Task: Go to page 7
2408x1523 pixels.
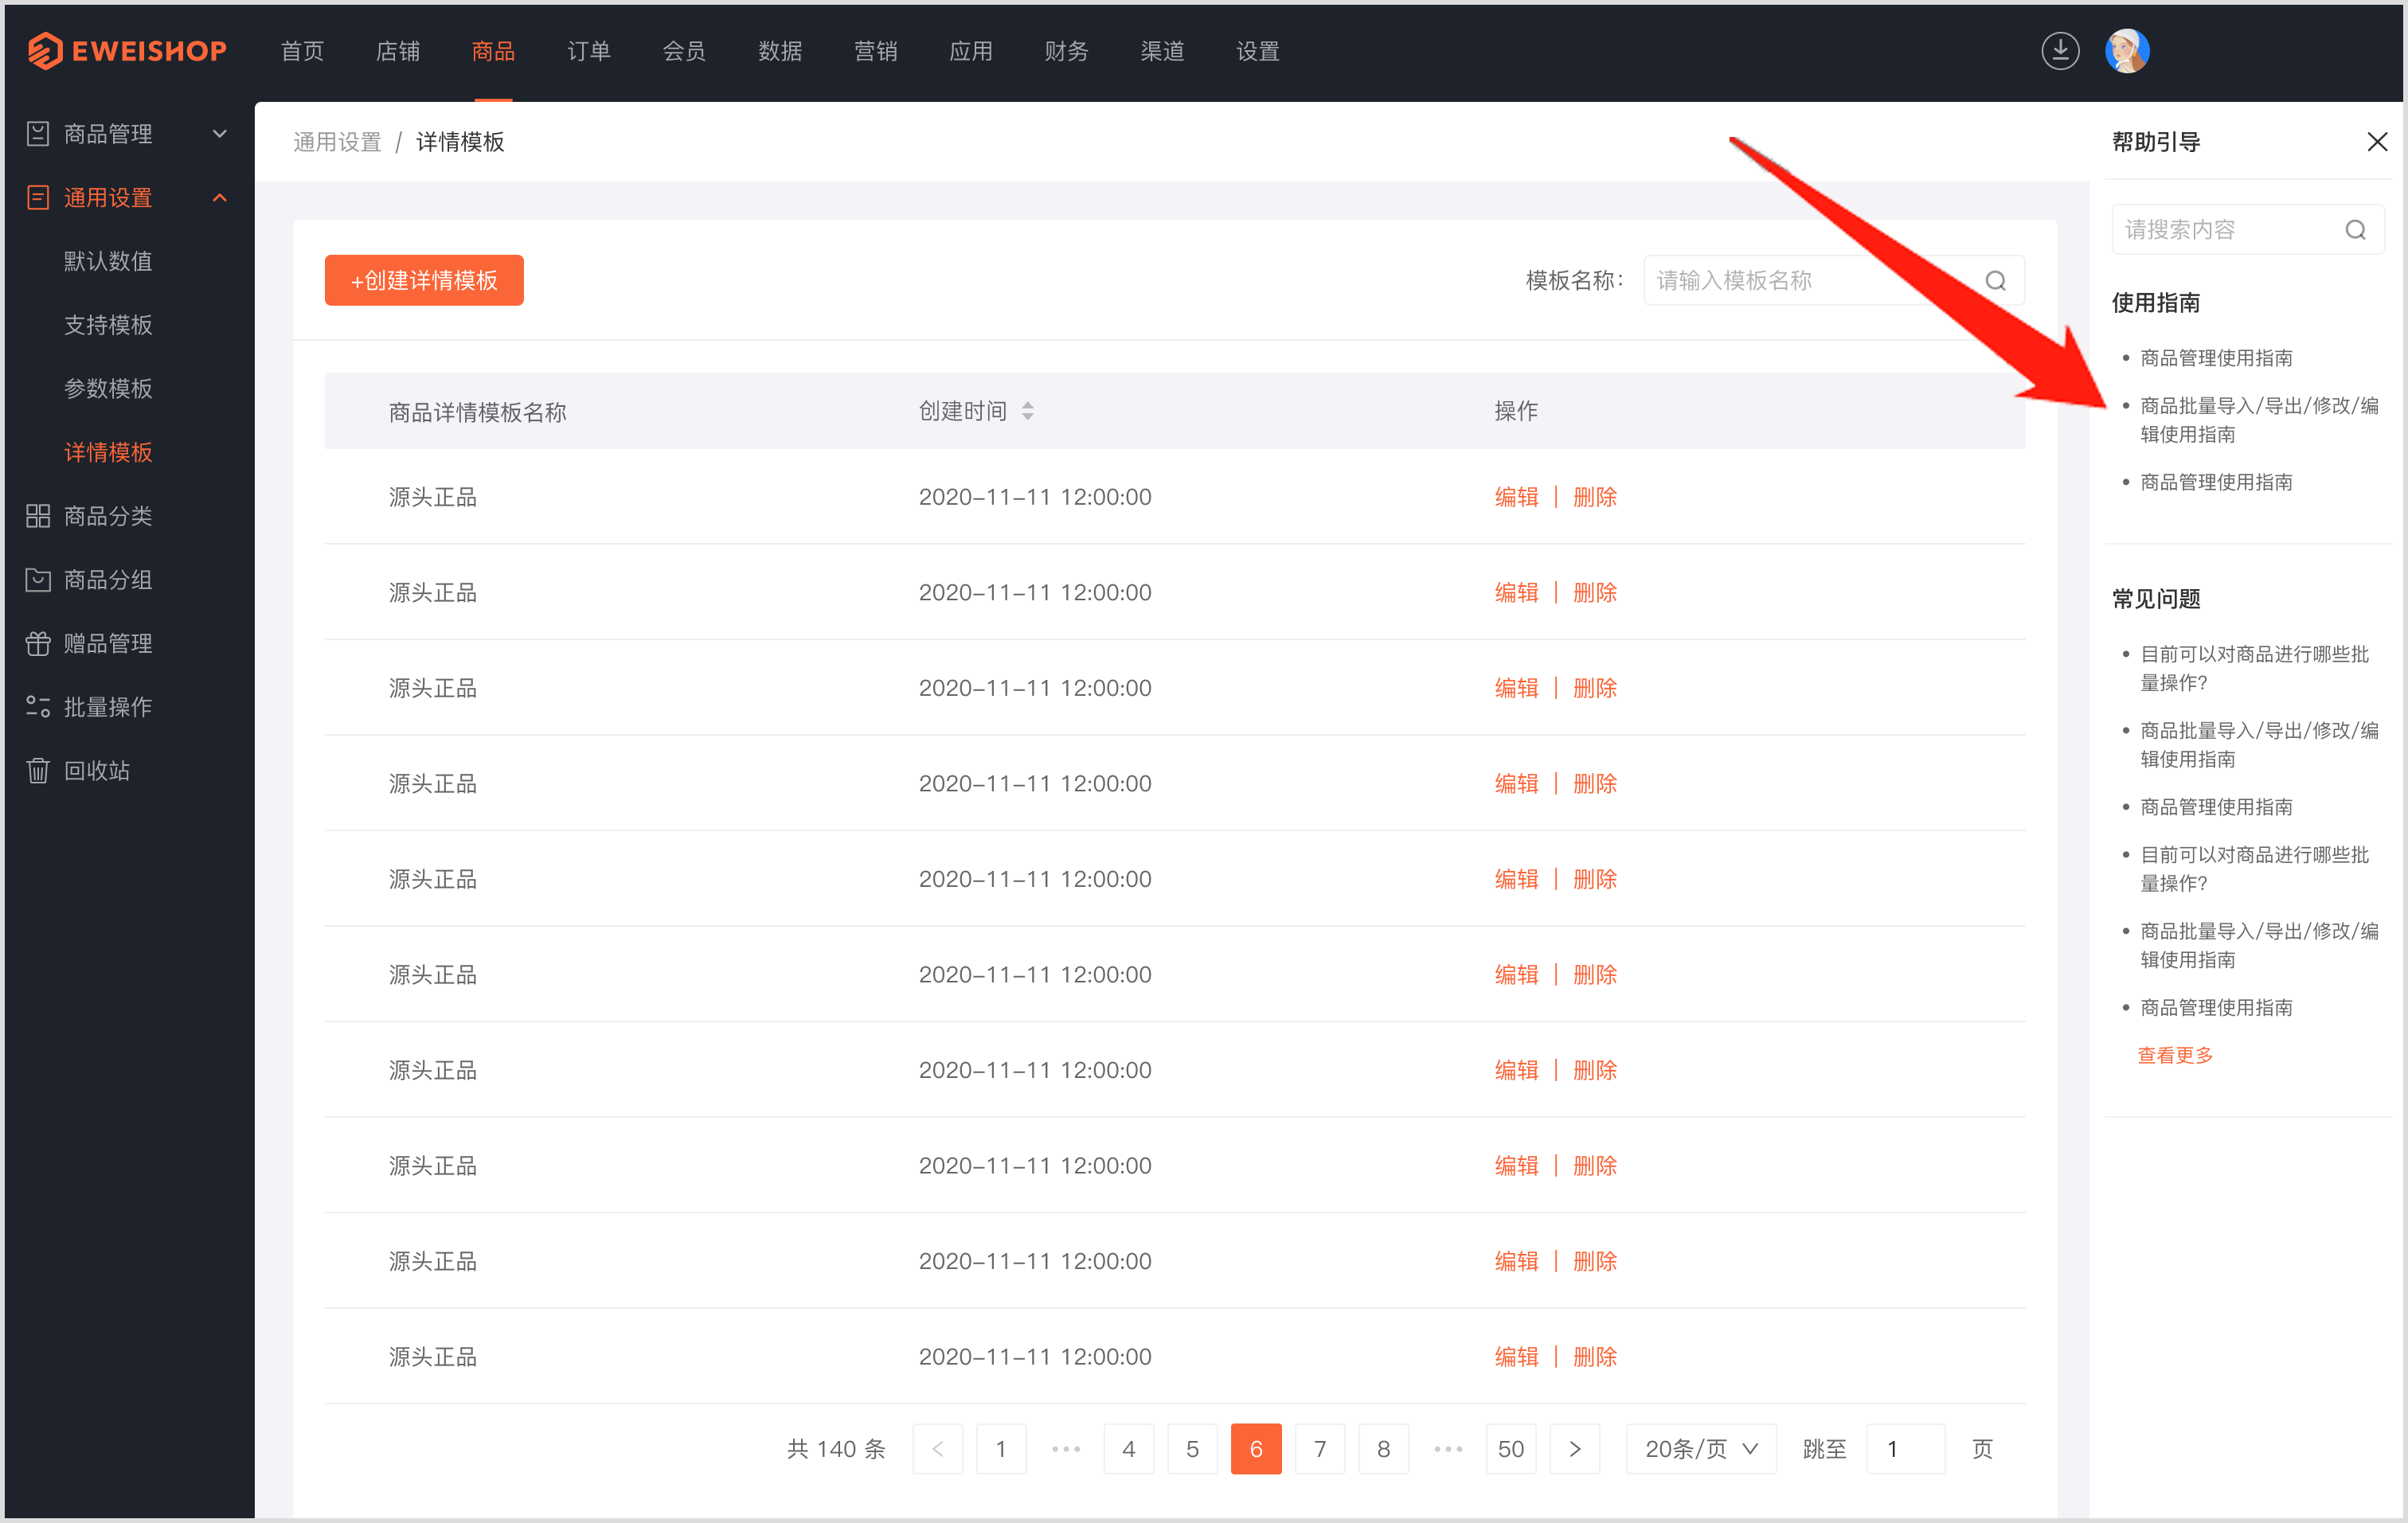Action: click(1320, 1449)
